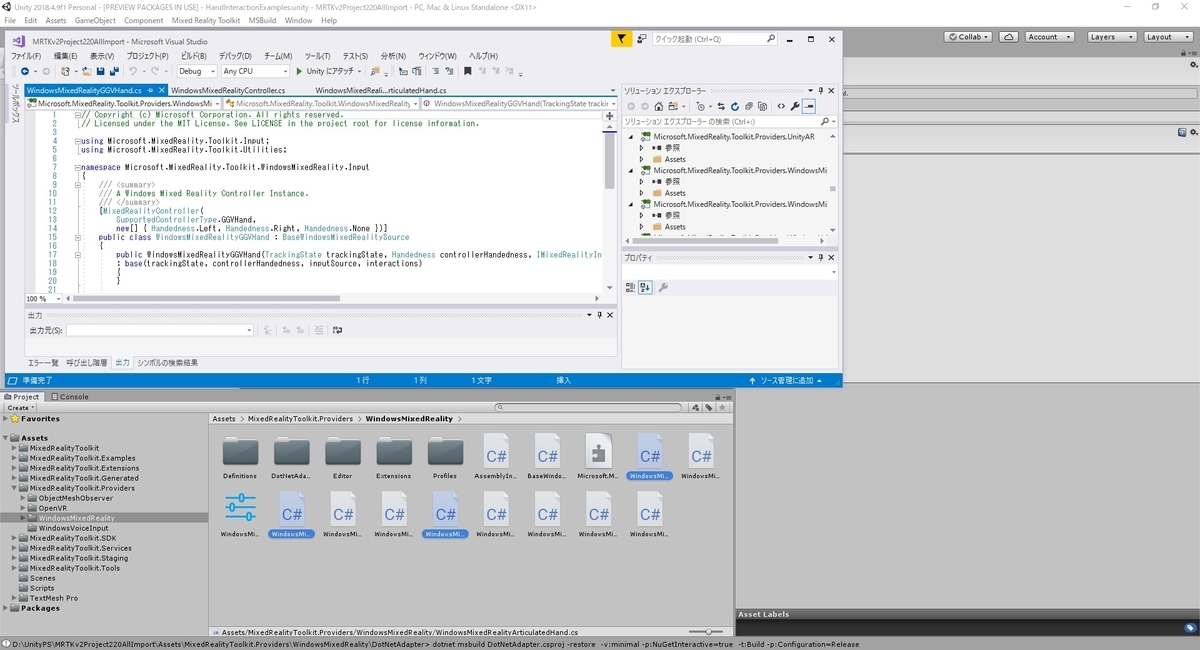Switch to Unity Console tab

tap(70, 396)
